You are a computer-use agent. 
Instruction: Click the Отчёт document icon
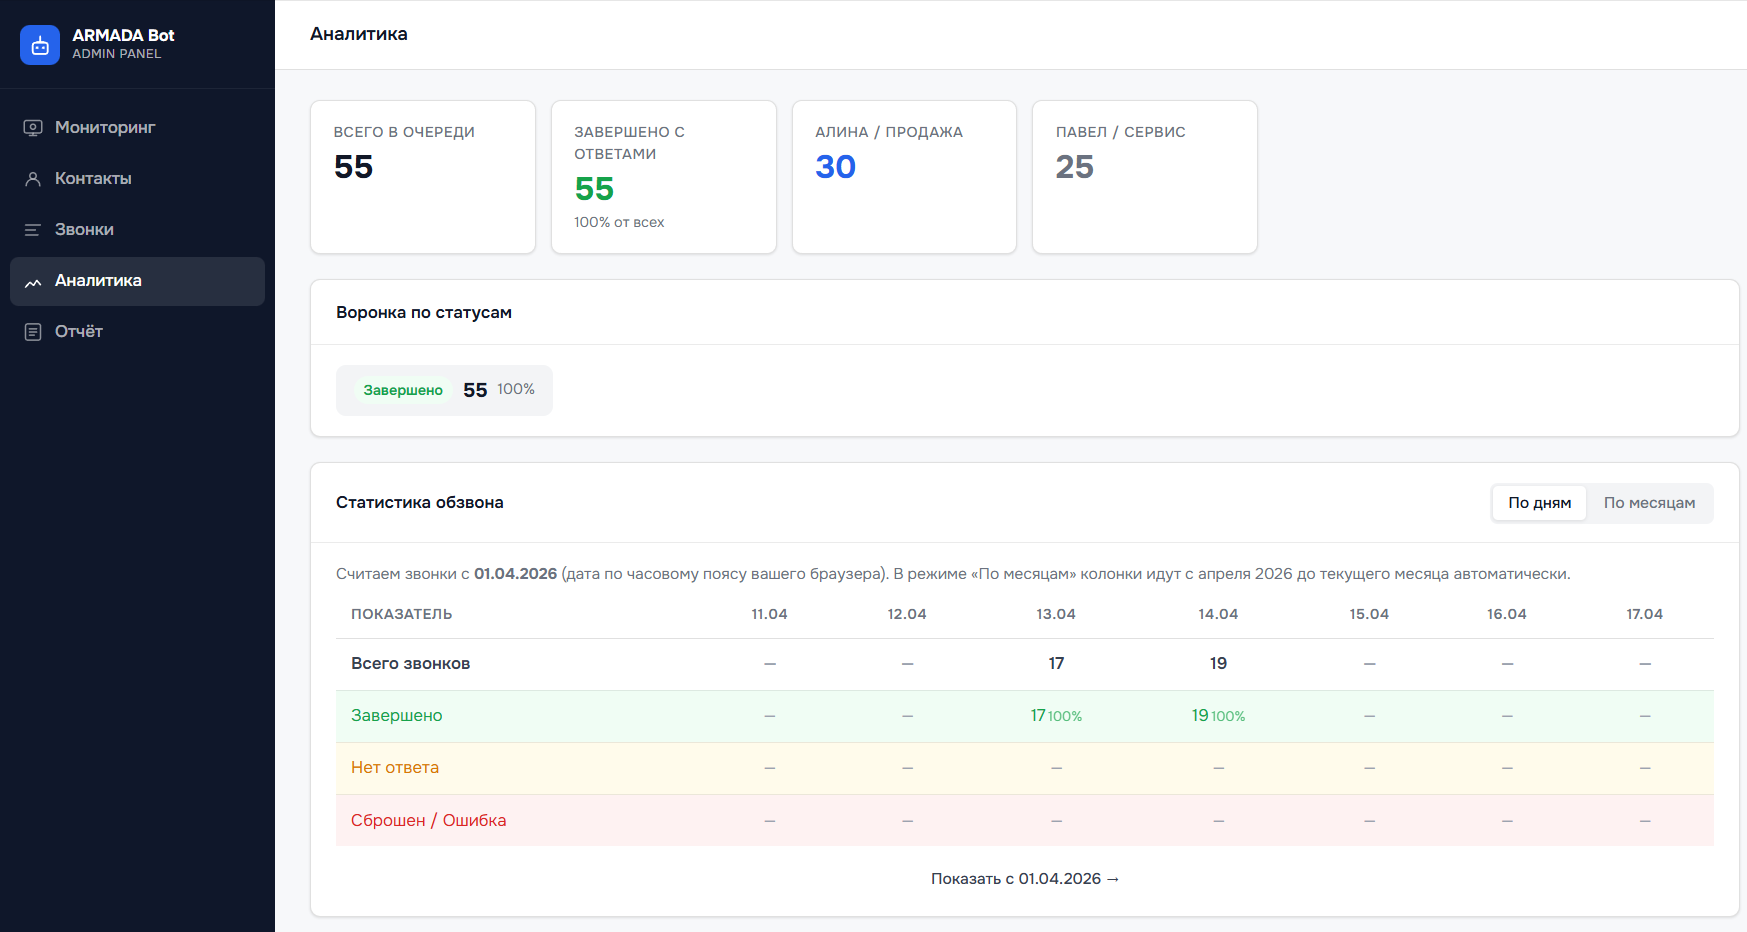click(x=33, y=332)
